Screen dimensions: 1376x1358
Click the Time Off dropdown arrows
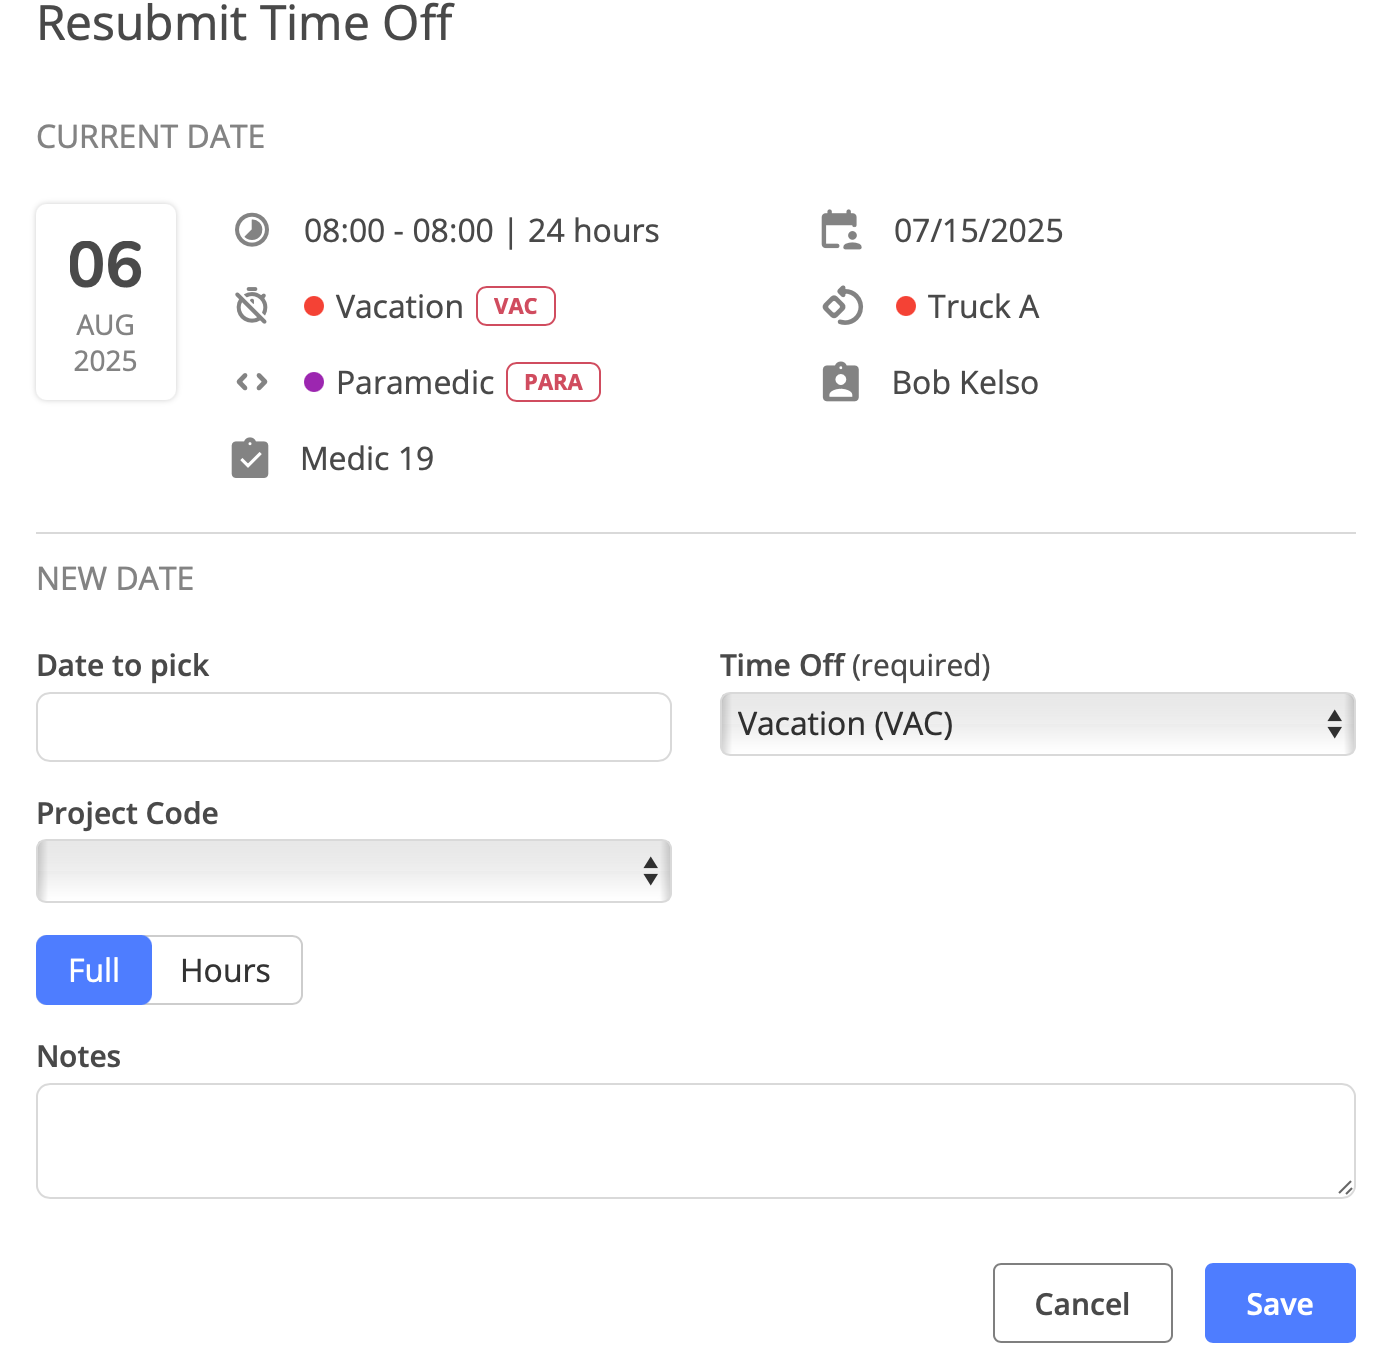click(1334, 724)
